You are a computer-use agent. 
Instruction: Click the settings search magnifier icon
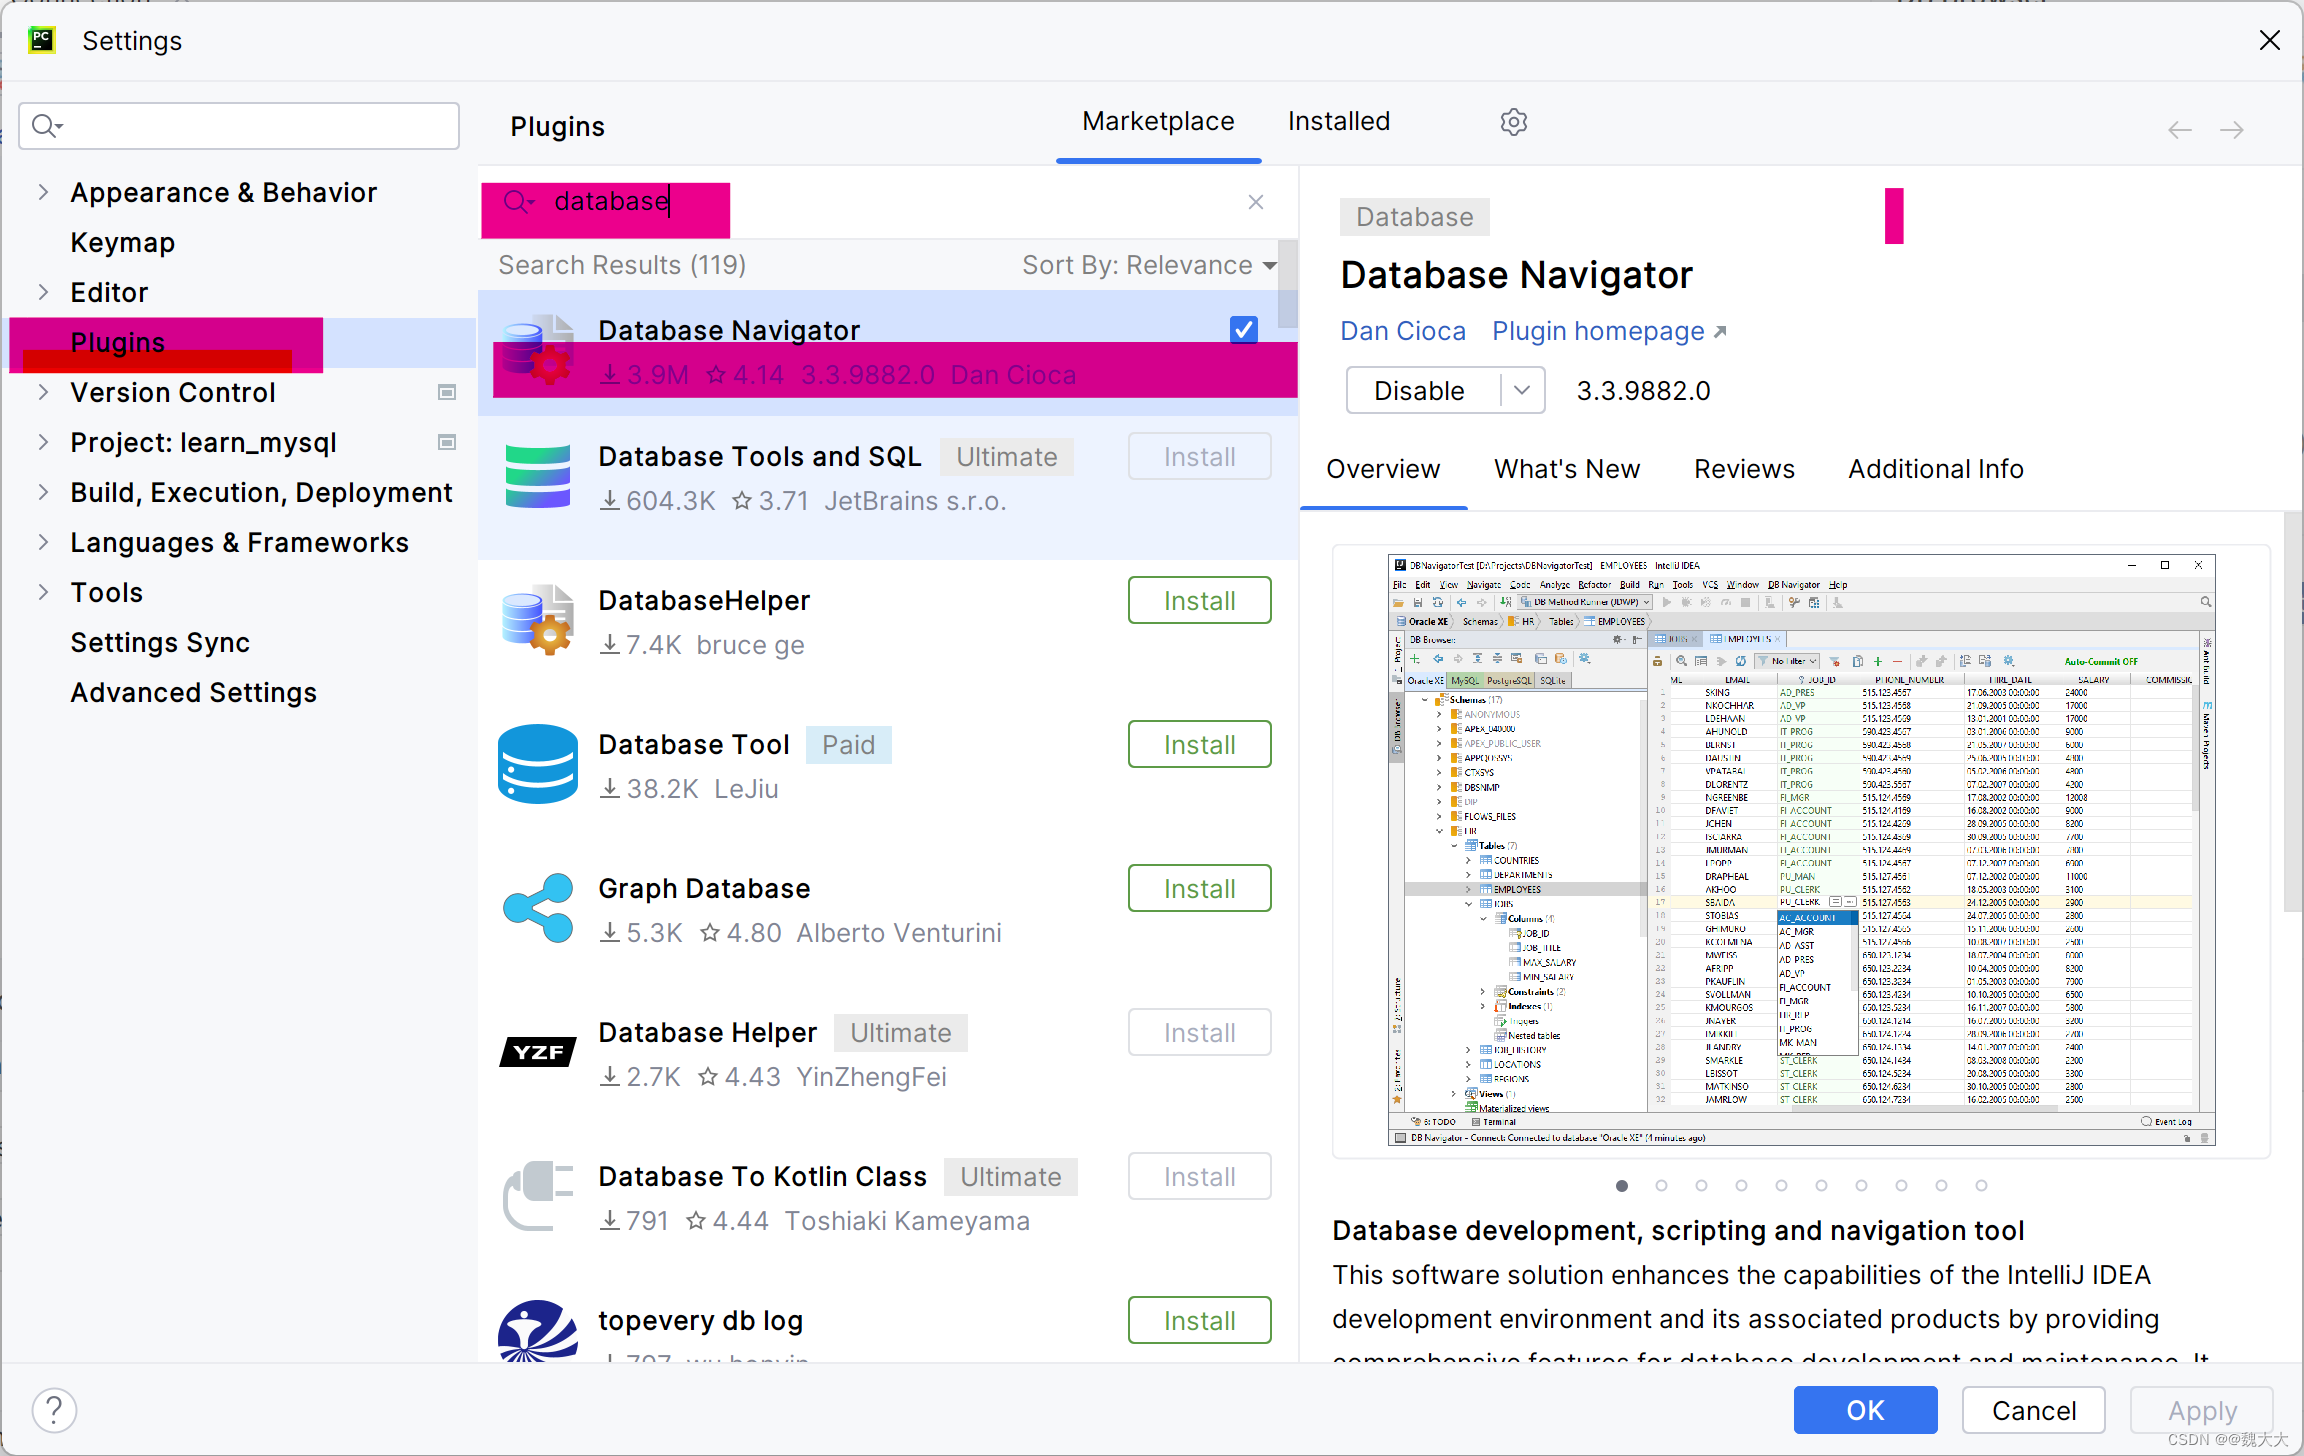(x=46, y=126)
